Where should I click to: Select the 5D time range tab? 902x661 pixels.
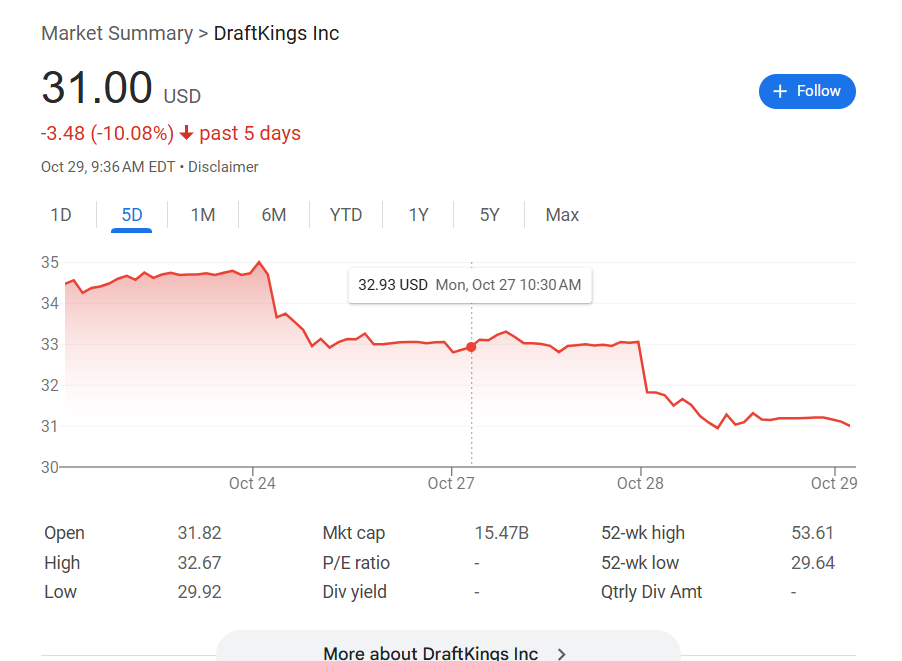click(132, 215)
